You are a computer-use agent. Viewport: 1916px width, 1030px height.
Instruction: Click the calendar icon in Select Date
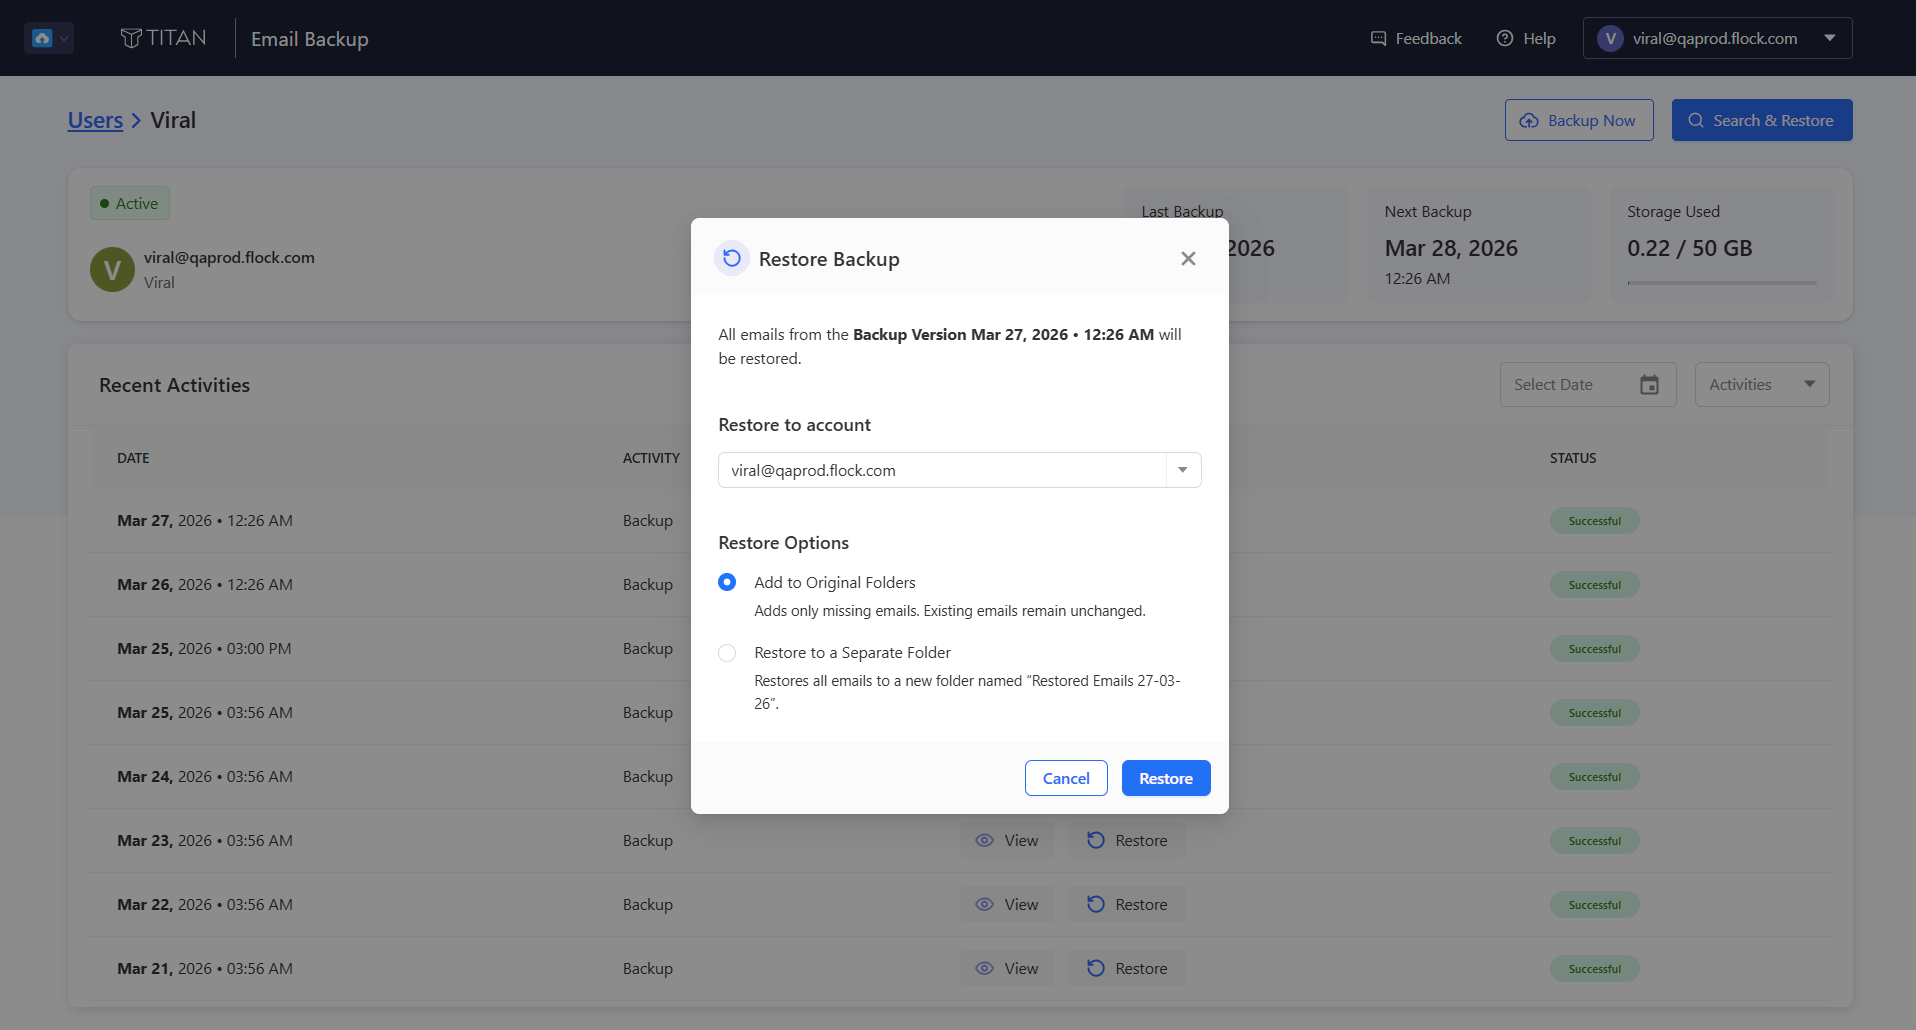pos(1650,385)
